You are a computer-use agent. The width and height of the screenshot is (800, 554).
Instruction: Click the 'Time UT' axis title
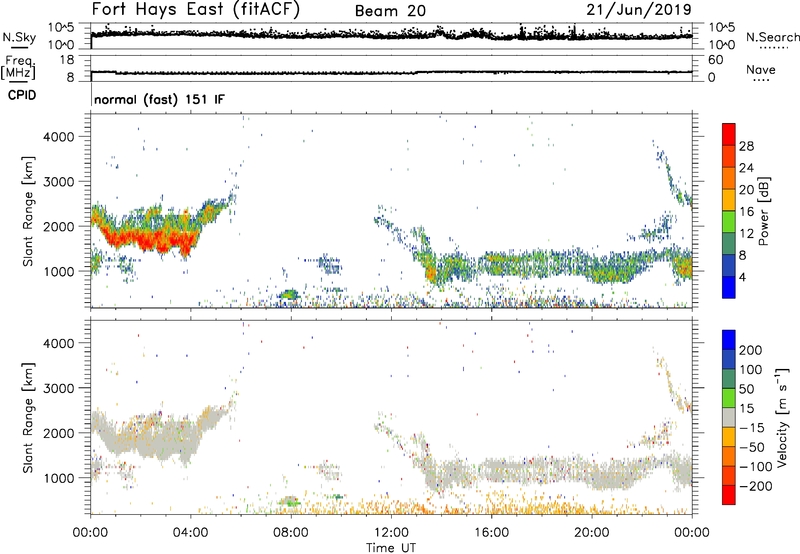(x=391, y=548)
